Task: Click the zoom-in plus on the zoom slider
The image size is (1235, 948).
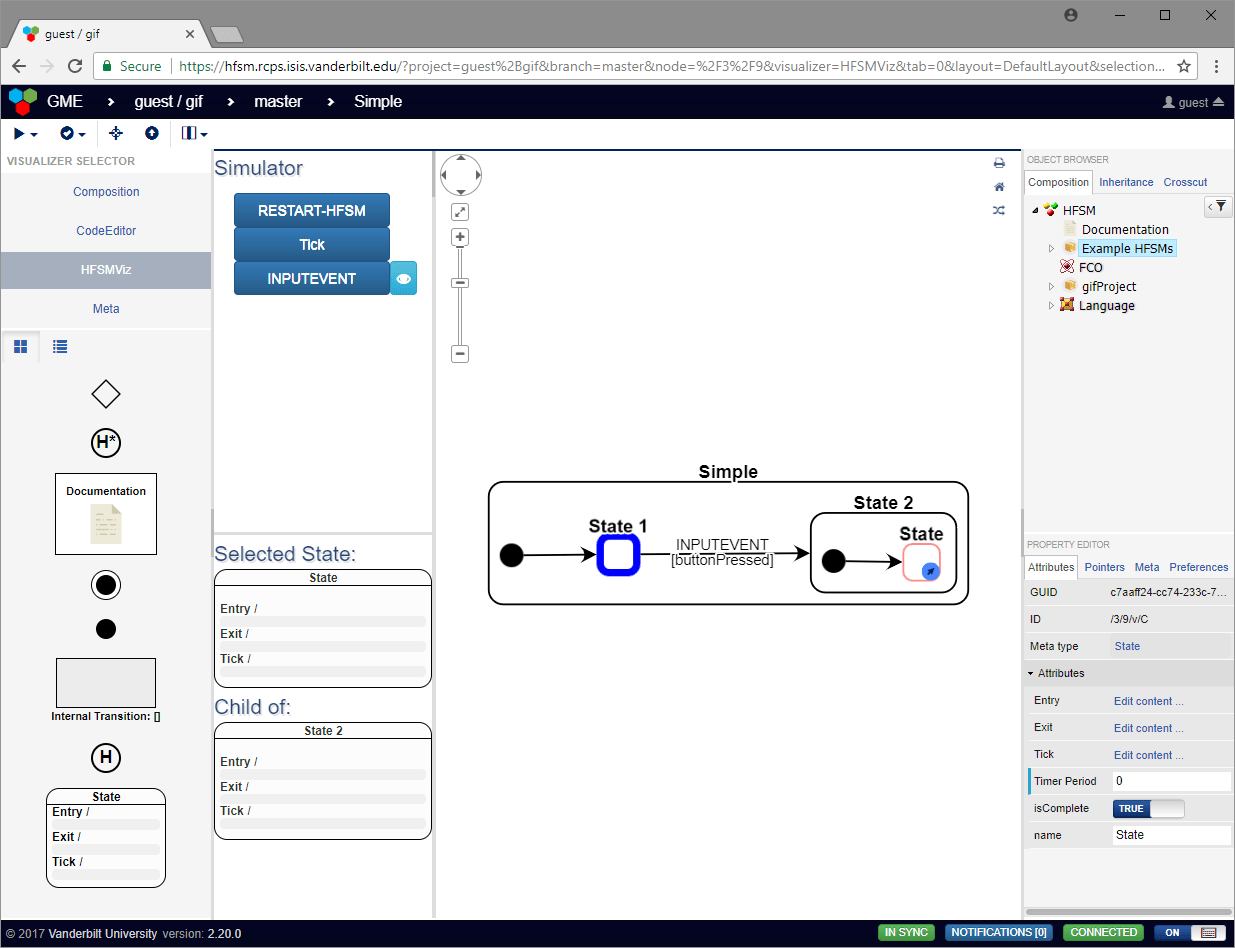Action: tap(459, 236)
